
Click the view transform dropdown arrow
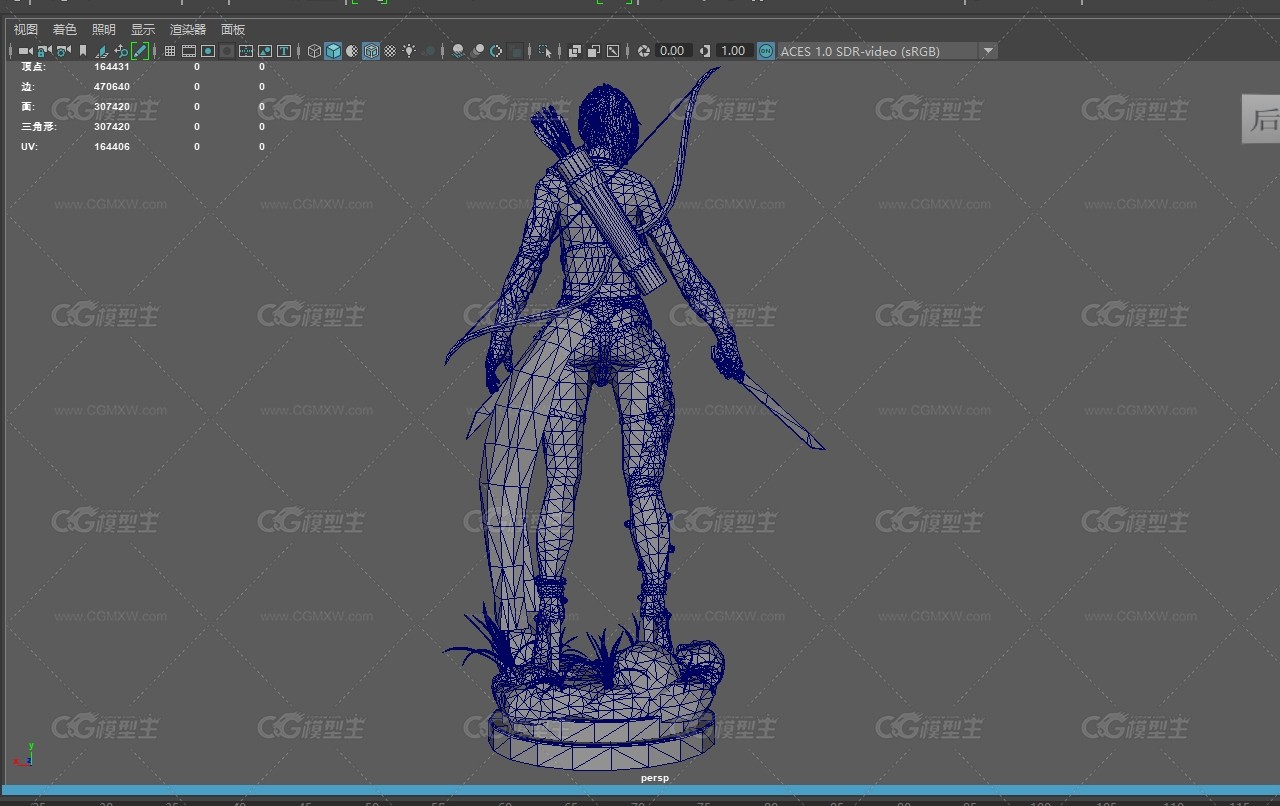coord(988,51)
